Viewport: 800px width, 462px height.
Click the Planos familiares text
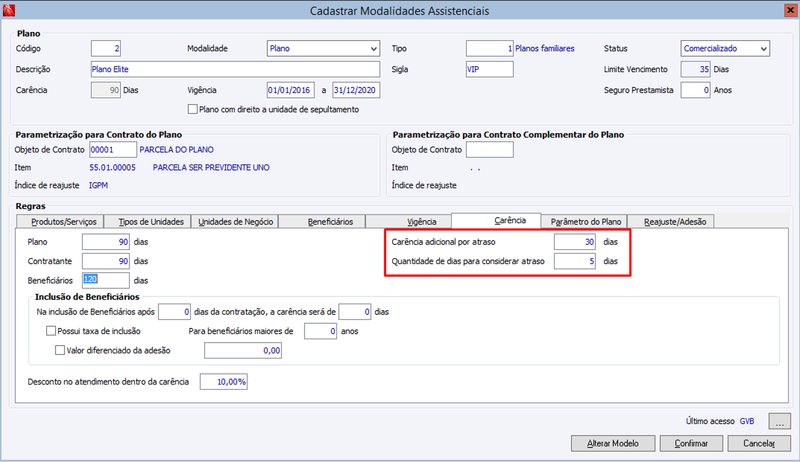(x=545, y=48)
